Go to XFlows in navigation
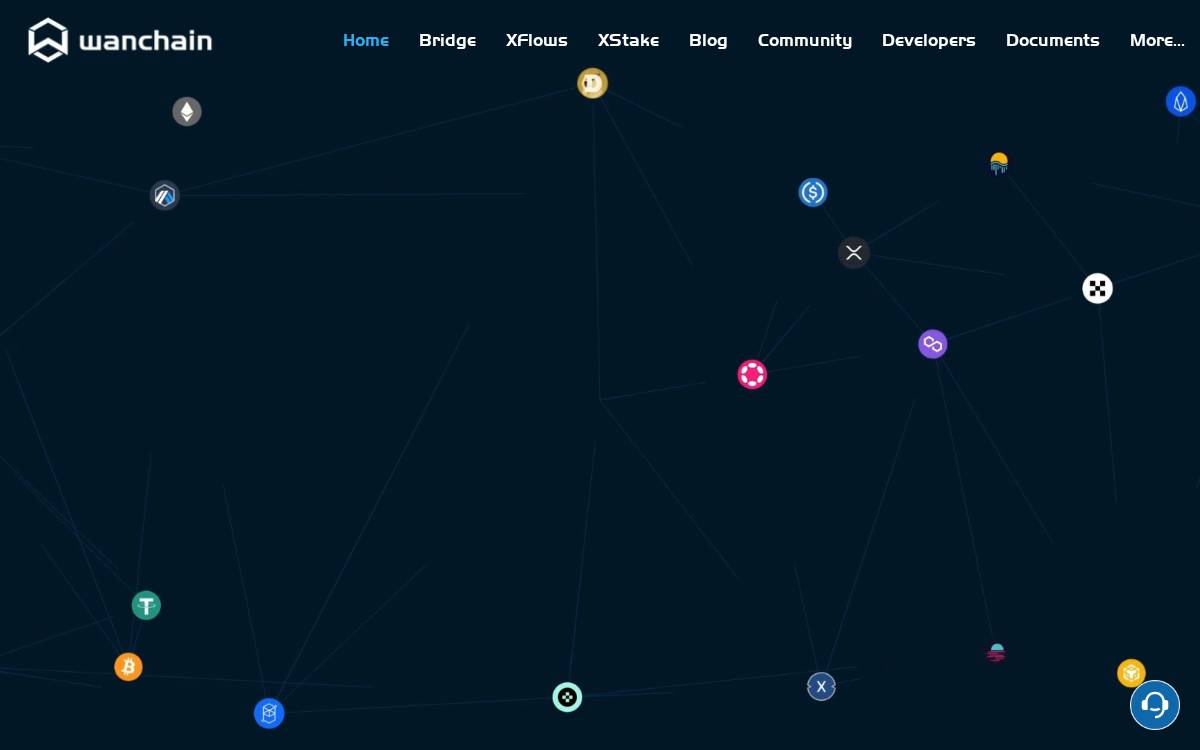Viewport: 1200px width, 750px height. (537, 40)
